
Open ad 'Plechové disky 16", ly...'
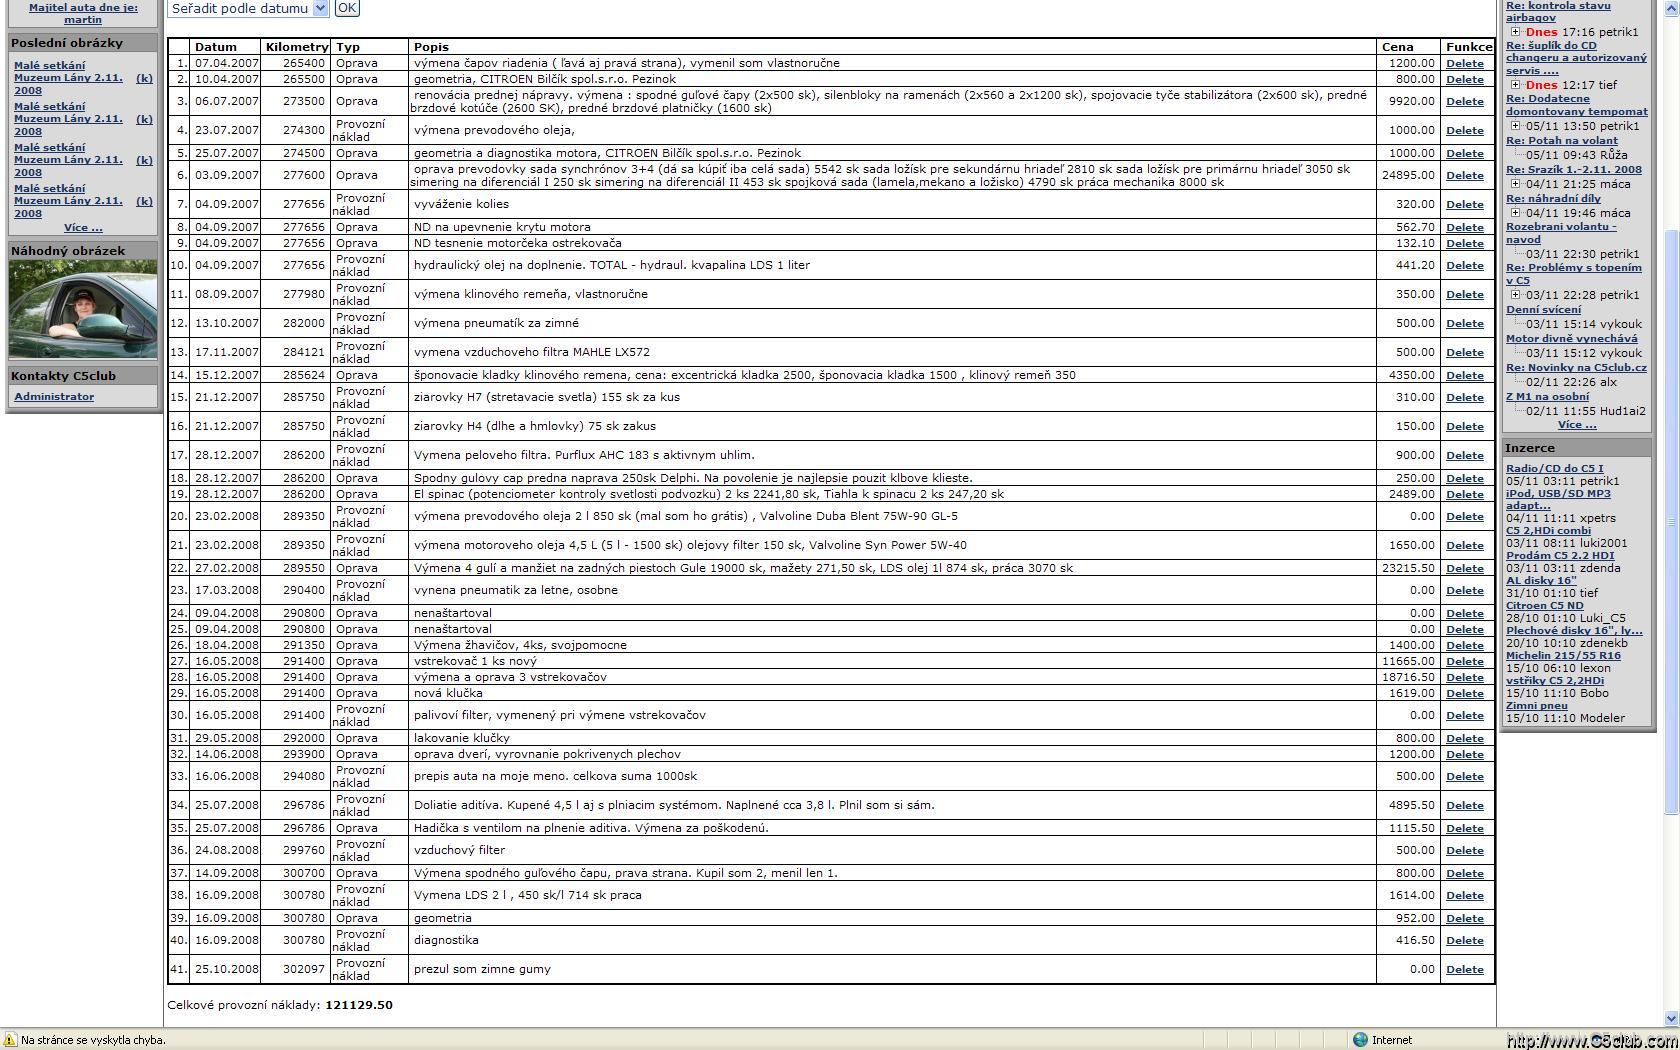[x=1574, y=631]
